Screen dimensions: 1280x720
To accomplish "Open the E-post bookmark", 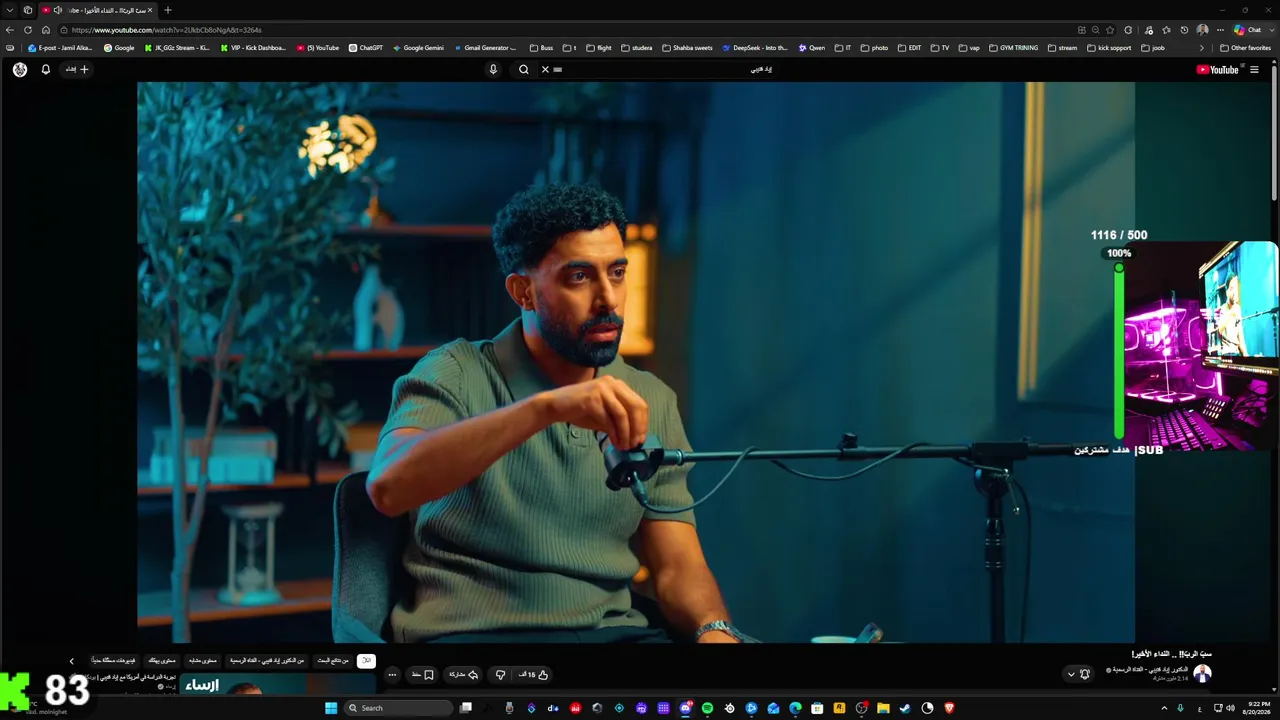I will click(x=60, y=48).
